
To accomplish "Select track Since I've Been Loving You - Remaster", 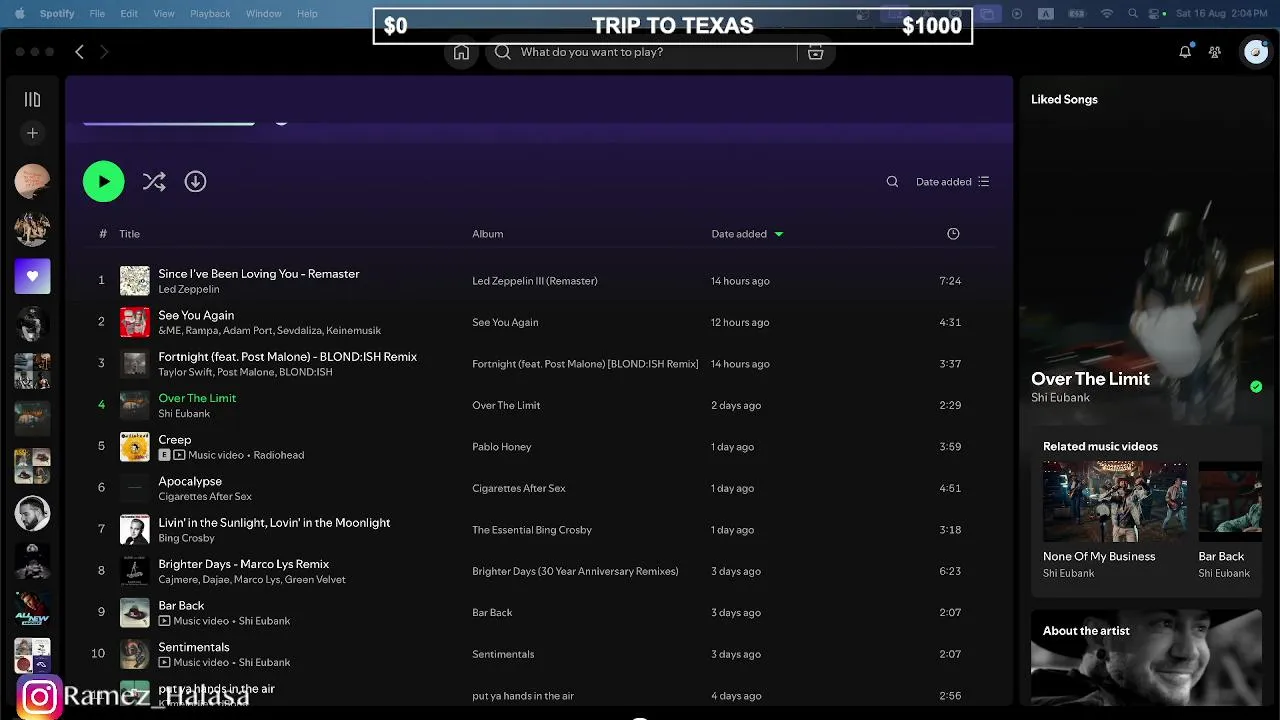I will (258, 274).
